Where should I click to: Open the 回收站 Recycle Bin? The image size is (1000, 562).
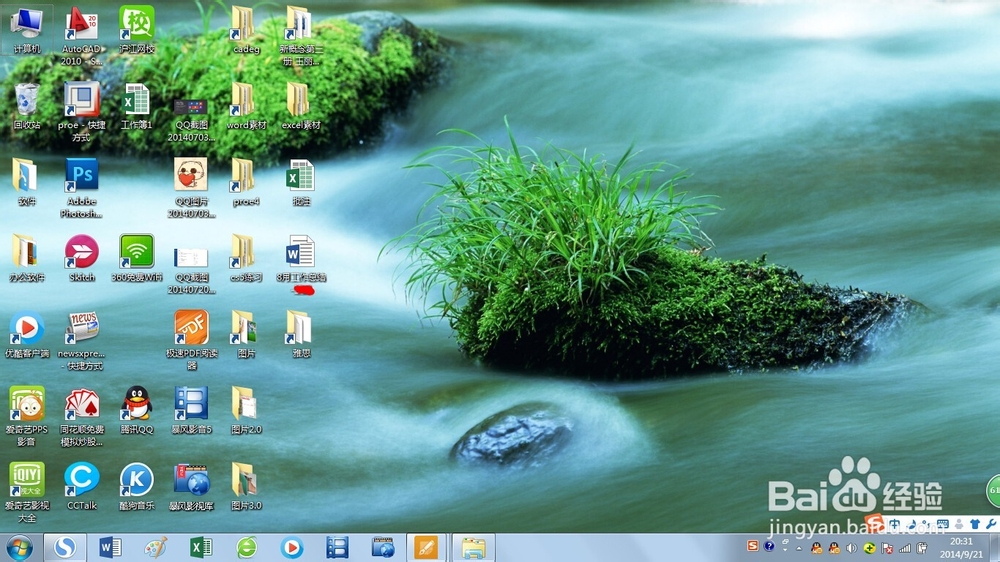[x=27, y=106]
